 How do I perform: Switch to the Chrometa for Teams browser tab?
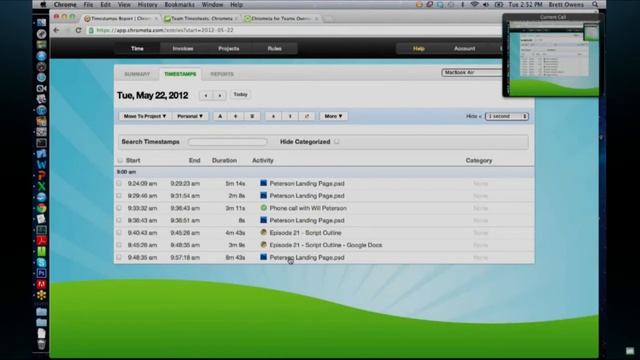click(281, 18)
